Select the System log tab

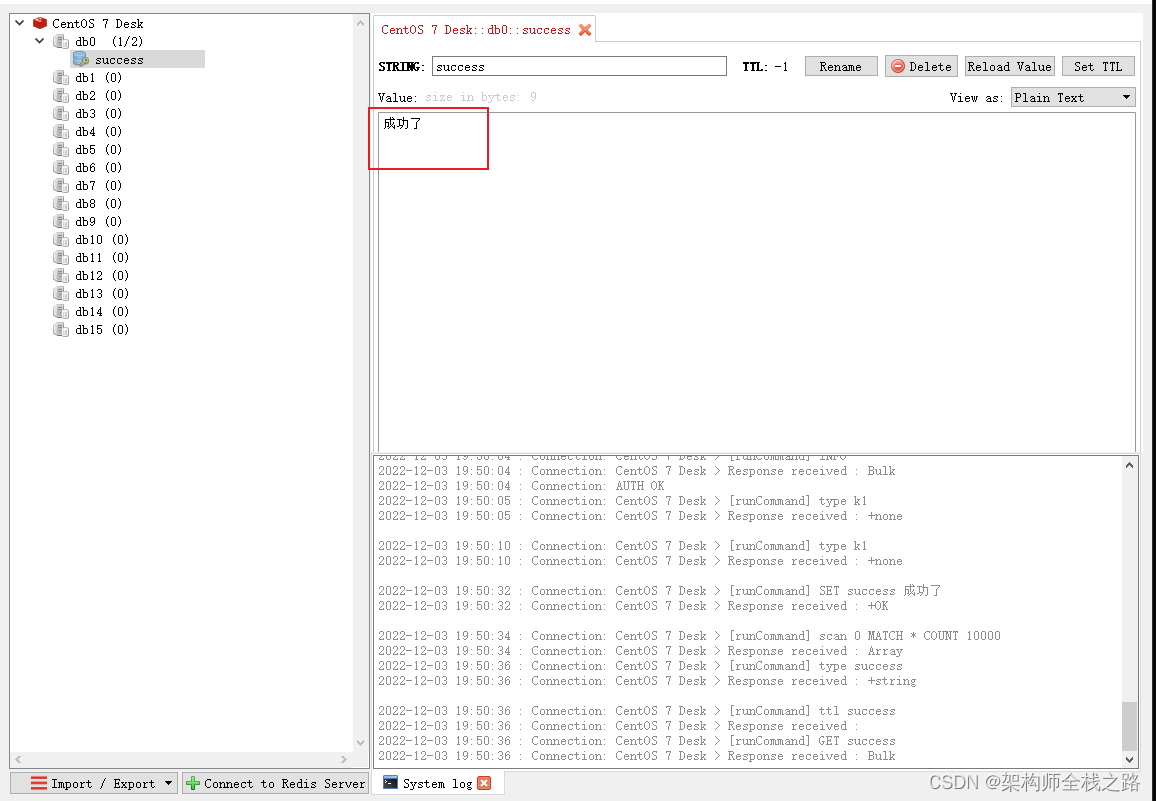coord(437,783)
